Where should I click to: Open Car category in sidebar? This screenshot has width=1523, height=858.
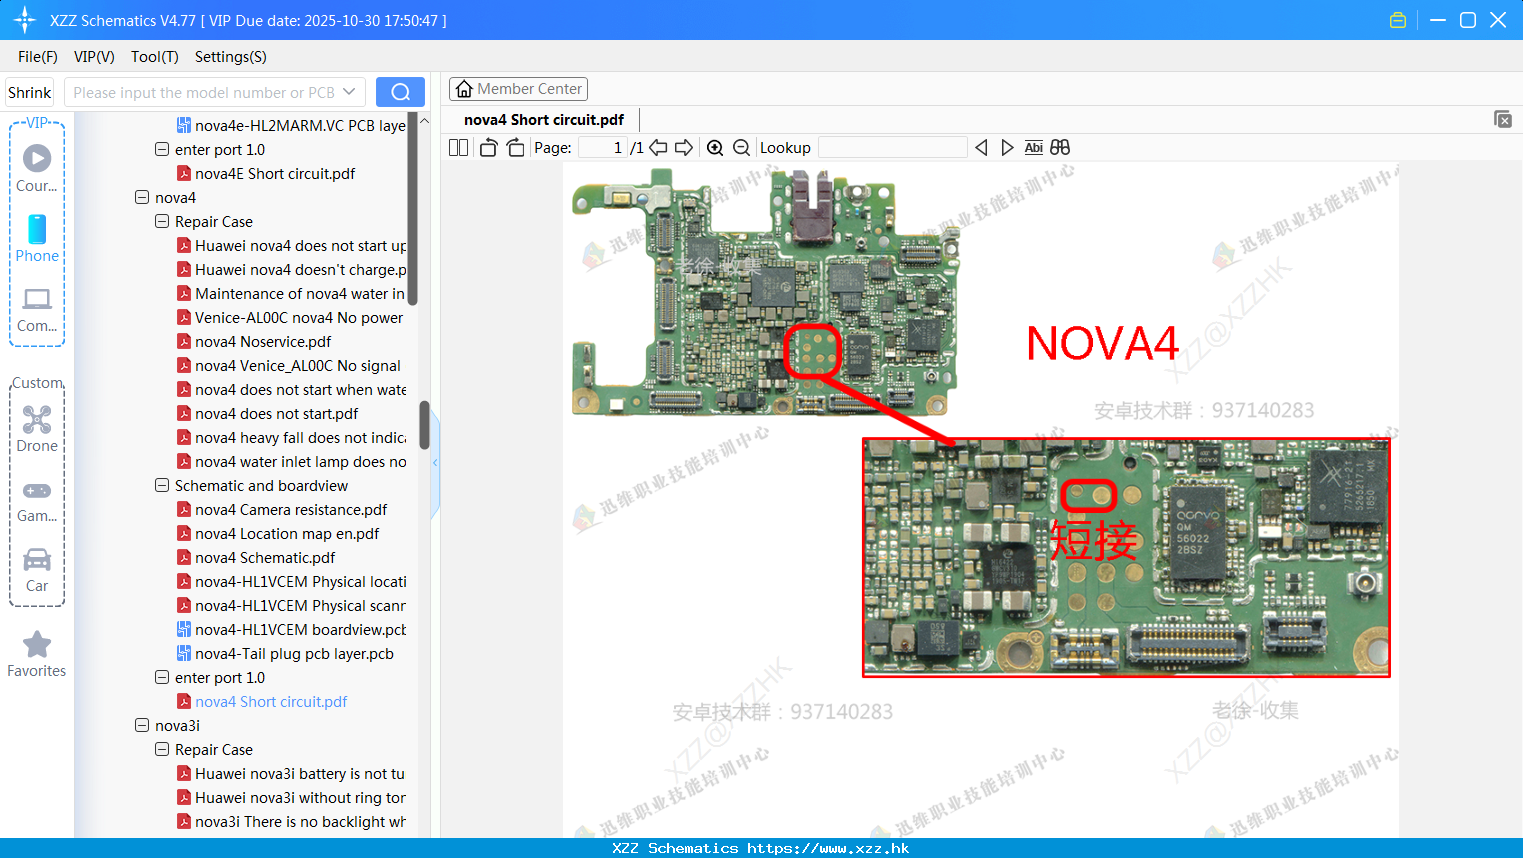37,570
